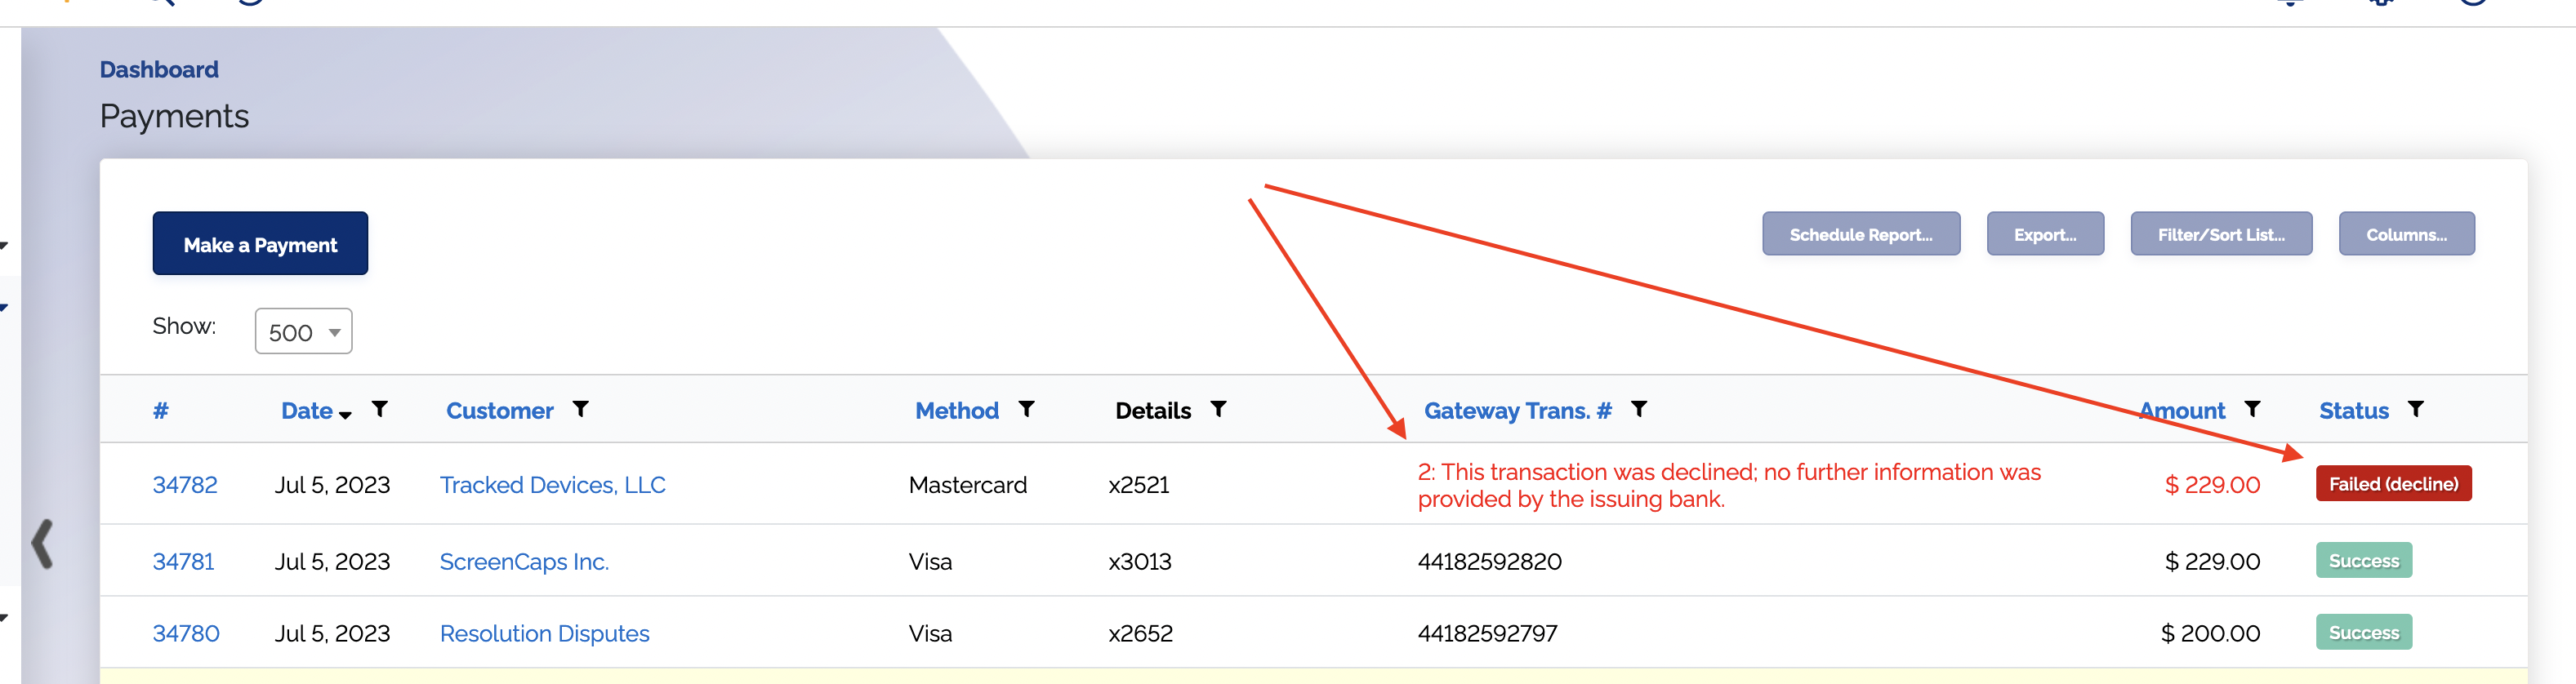
Task: Open the Columns... chooser
Action: pyautogui.click(x=2406, y=234)
